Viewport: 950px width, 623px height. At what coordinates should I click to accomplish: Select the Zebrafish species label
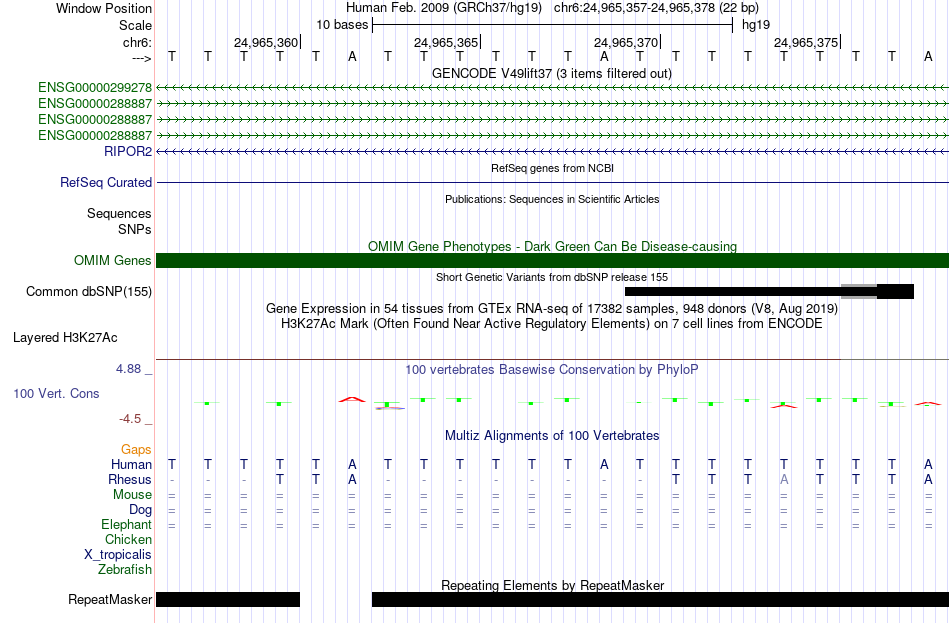(125, 570)
